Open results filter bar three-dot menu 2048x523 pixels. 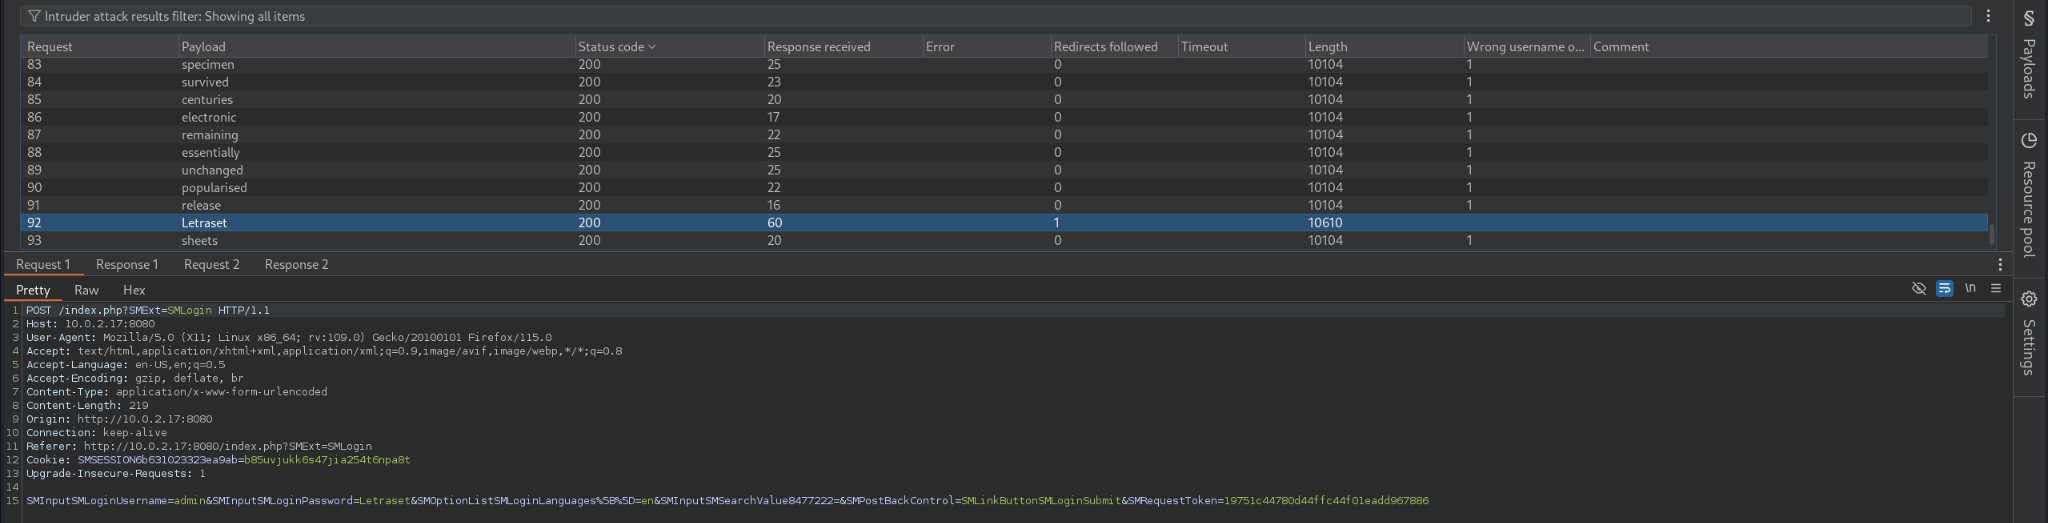[x=1988, y=16]
